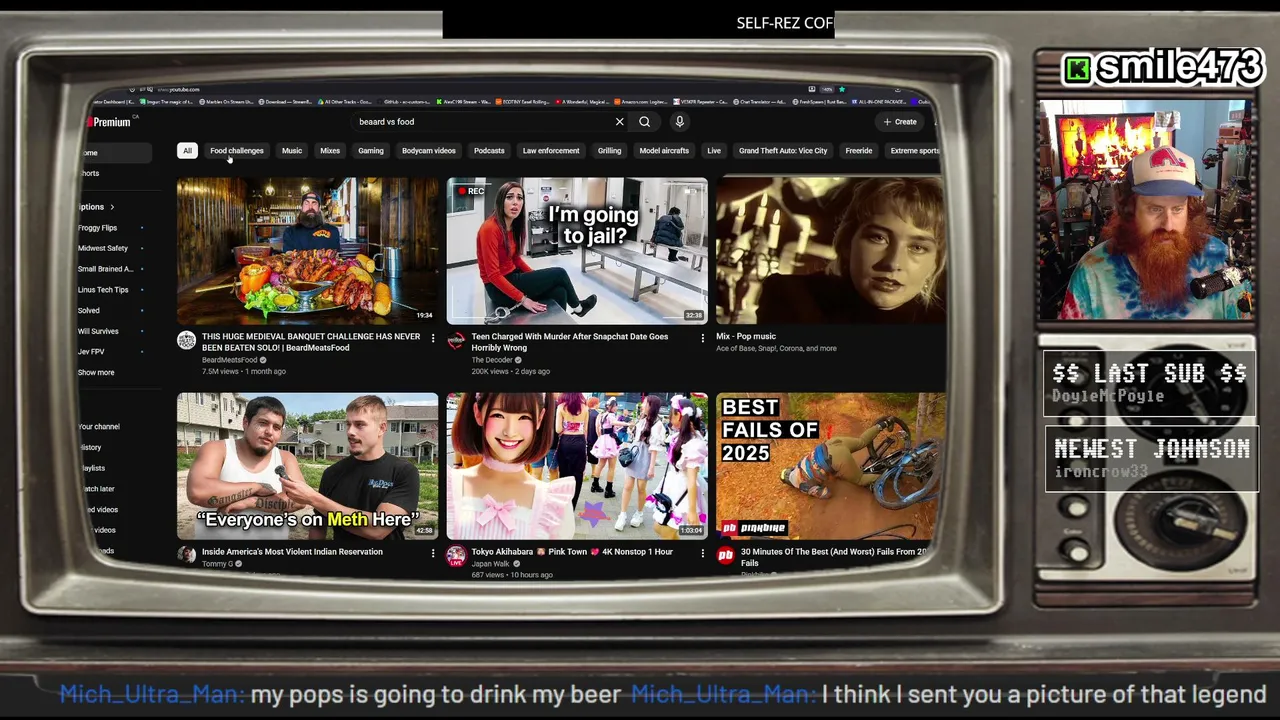1280x720 pixels.
Task: Open the Home item in the sidebar
Action: pyautogui.click(x=113, y=153)
